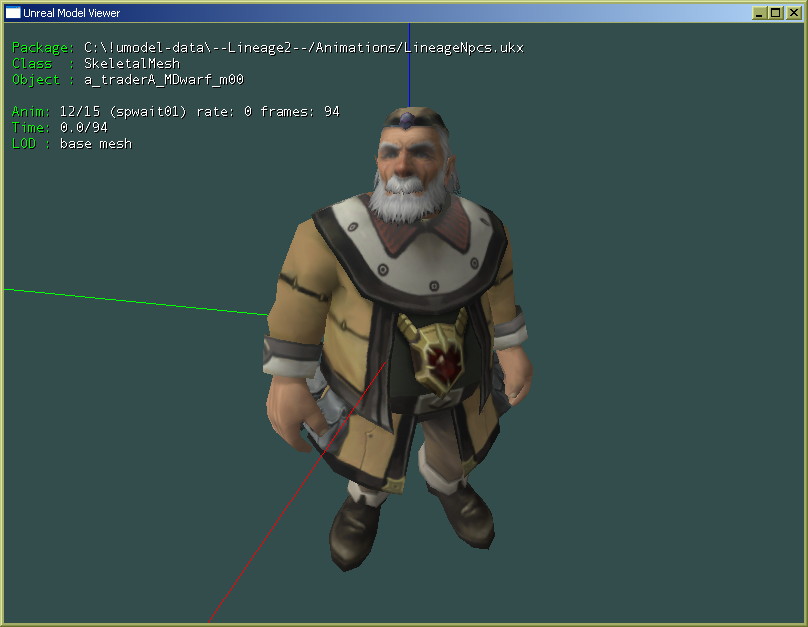The width and height of the screenshot is (808, 627).
Task: Click the SkeletalMesh class value
Action: (132, 63)
